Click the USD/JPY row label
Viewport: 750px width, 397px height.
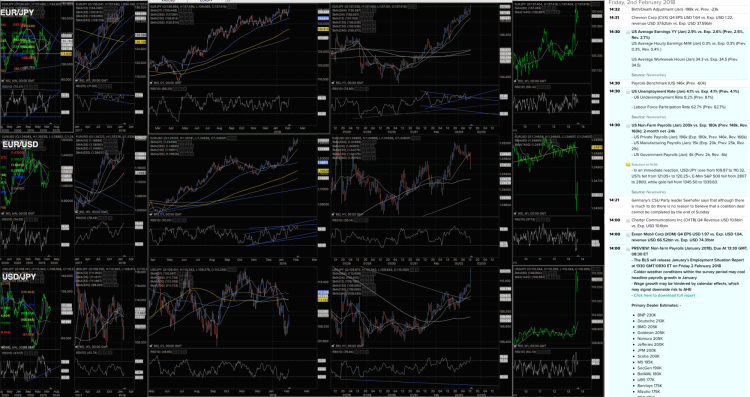[19, 276]
